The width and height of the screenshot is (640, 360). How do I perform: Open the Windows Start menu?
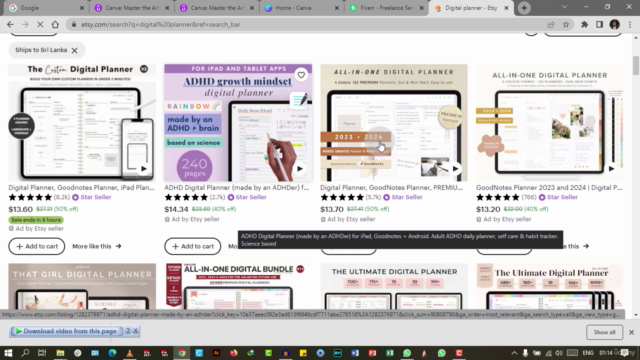click(8, 353)
